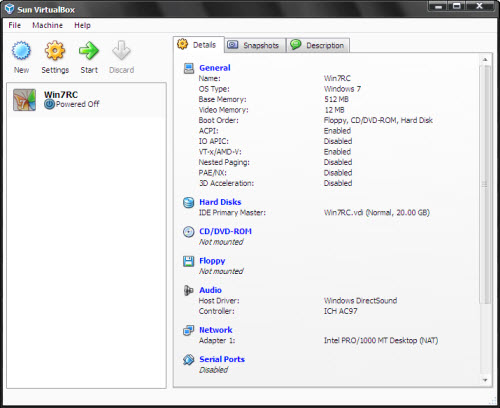Open Settings with the gear icon

(55, 51)
